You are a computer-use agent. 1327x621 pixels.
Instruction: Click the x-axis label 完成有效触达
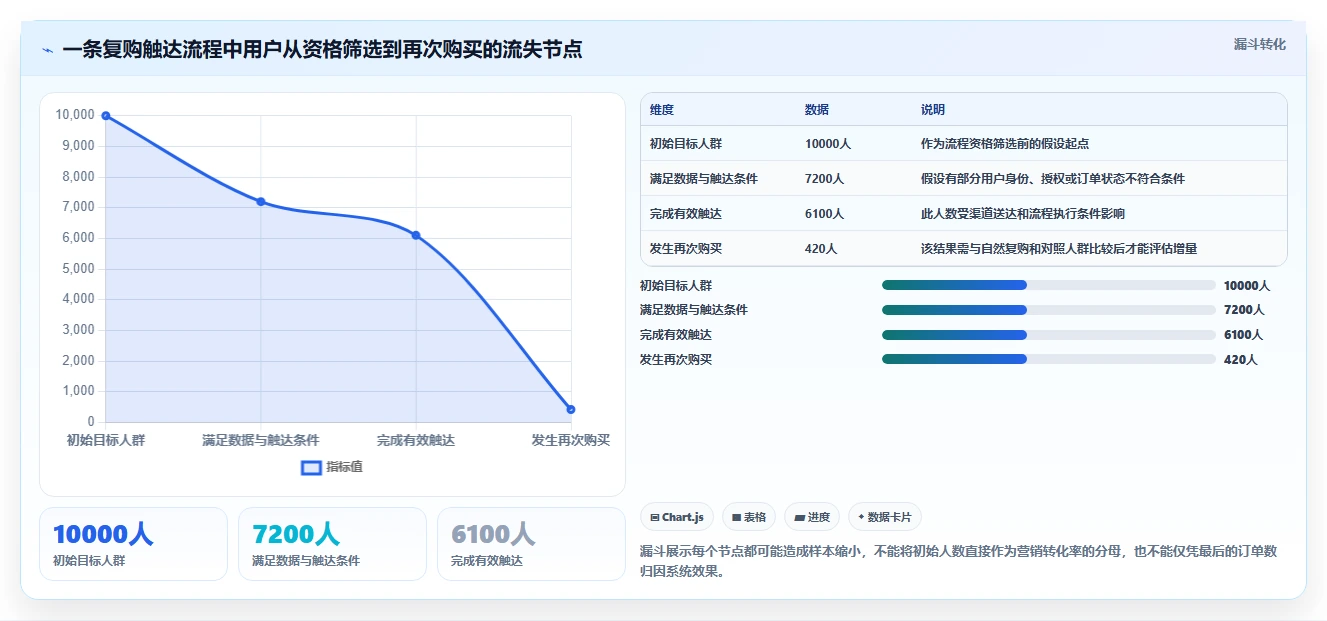[x=416, y=440]
